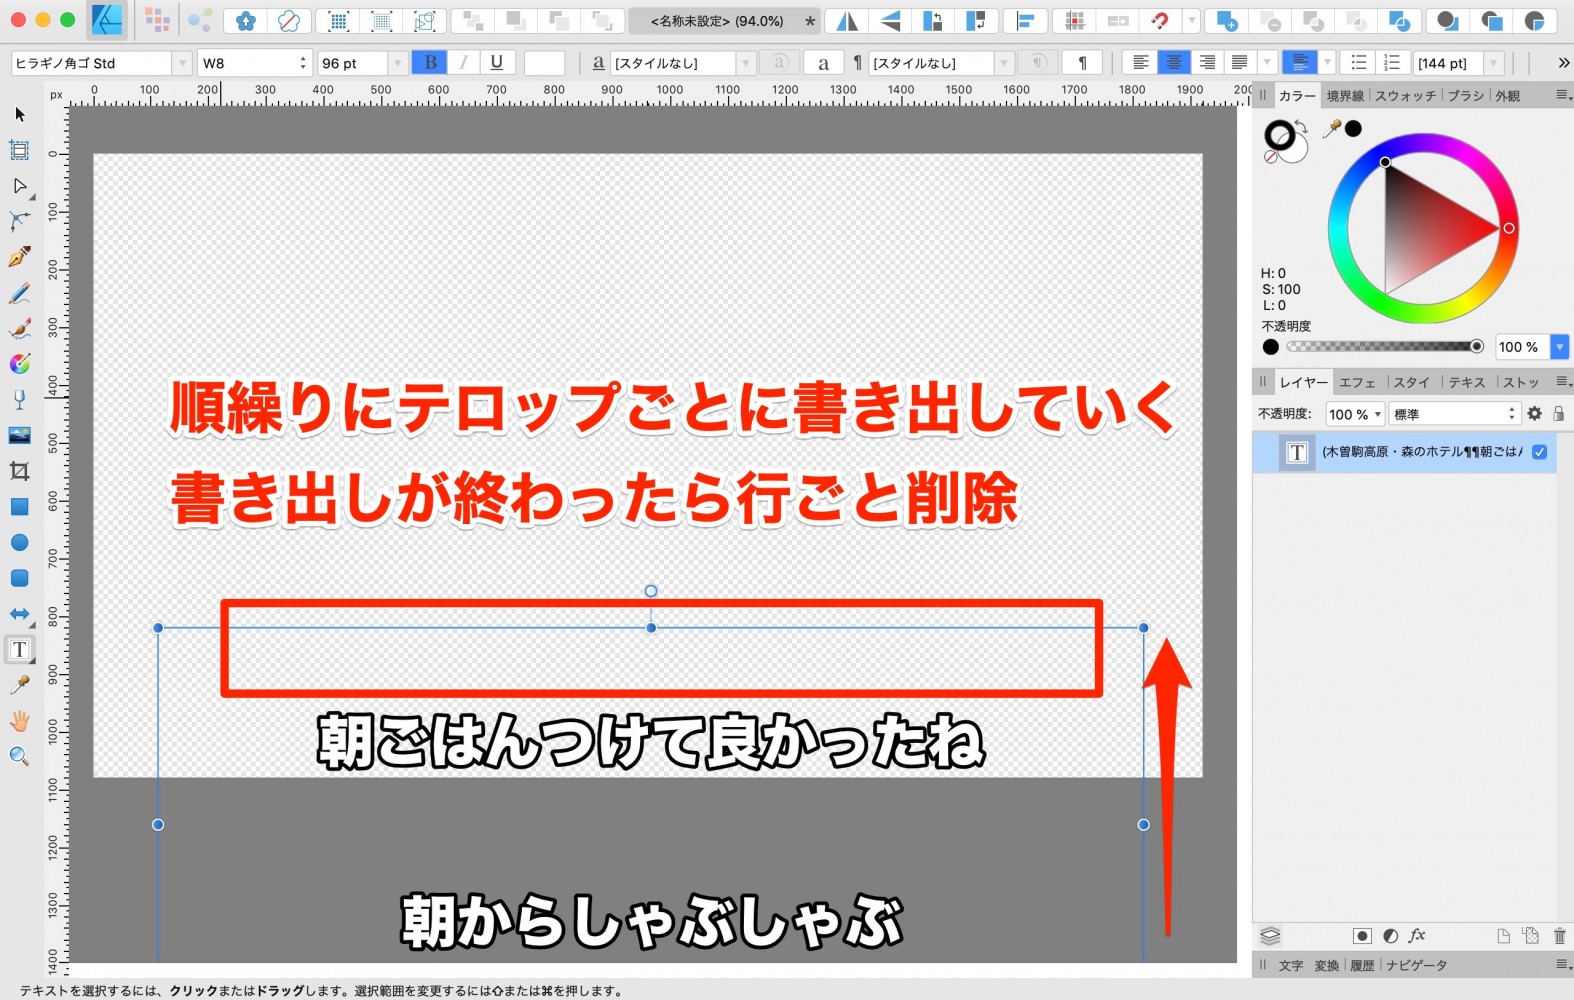Select the Rounded Rectangle tool
The image size is (1574, 1000).
pyautogui.click(x=19, y=578)
